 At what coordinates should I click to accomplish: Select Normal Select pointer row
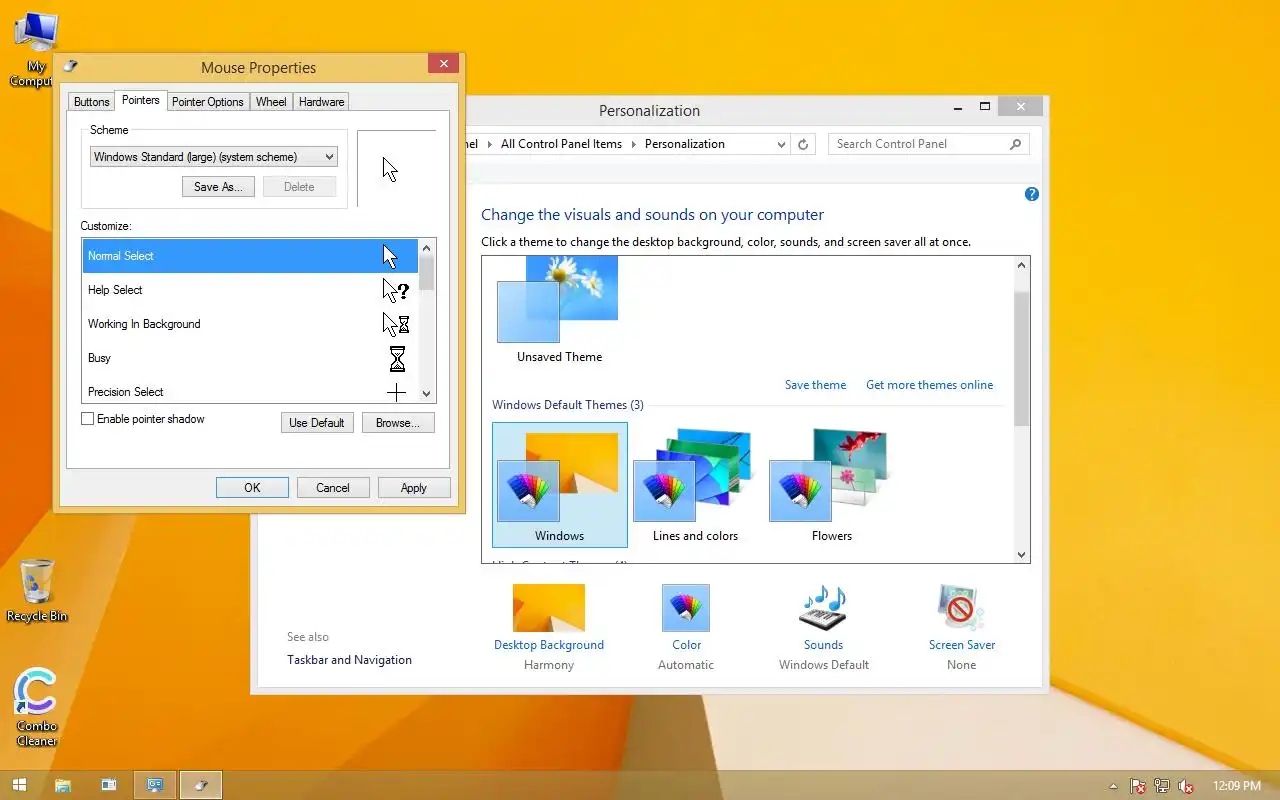pos(250,256)
